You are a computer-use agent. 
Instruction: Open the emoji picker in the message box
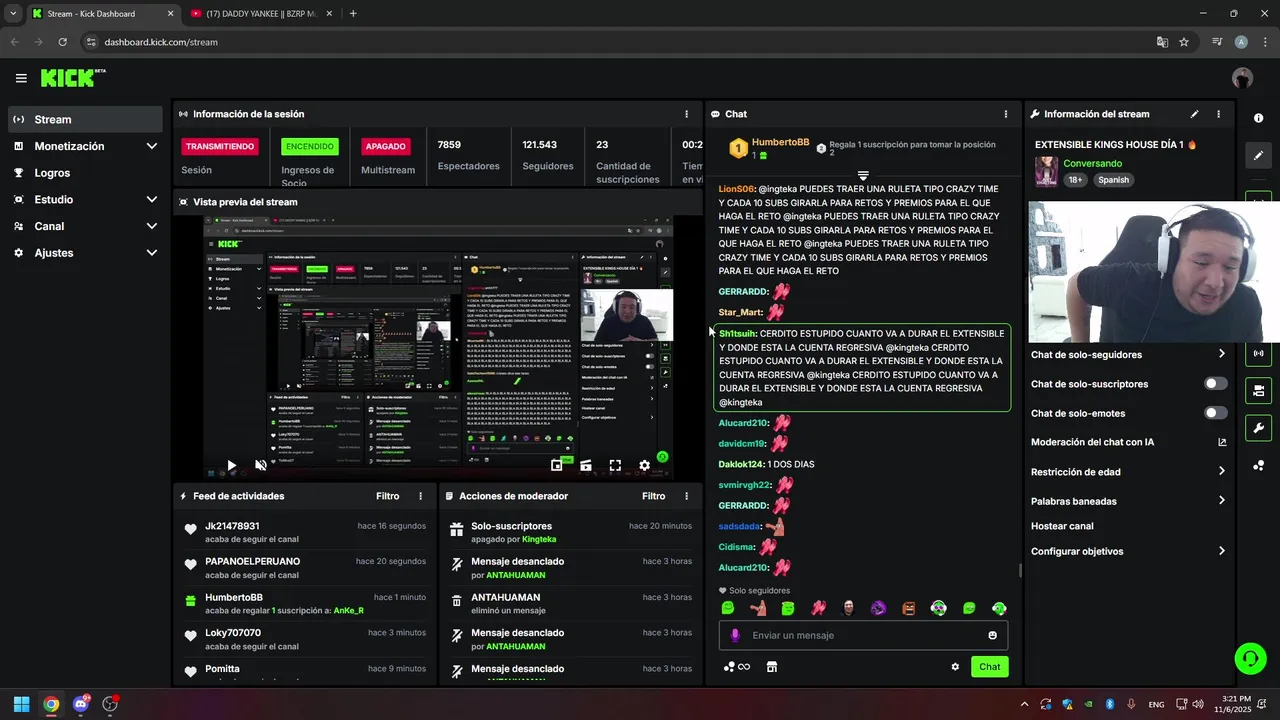992,635
